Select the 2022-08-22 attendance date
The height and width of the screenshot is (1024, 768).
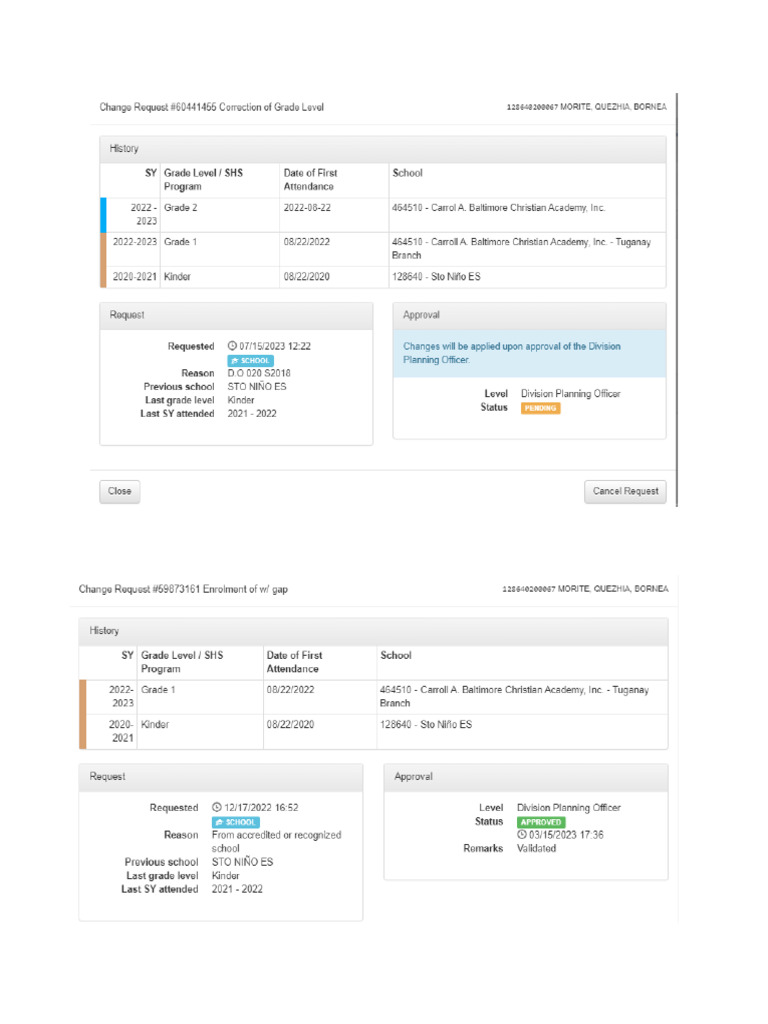point(307,208)
